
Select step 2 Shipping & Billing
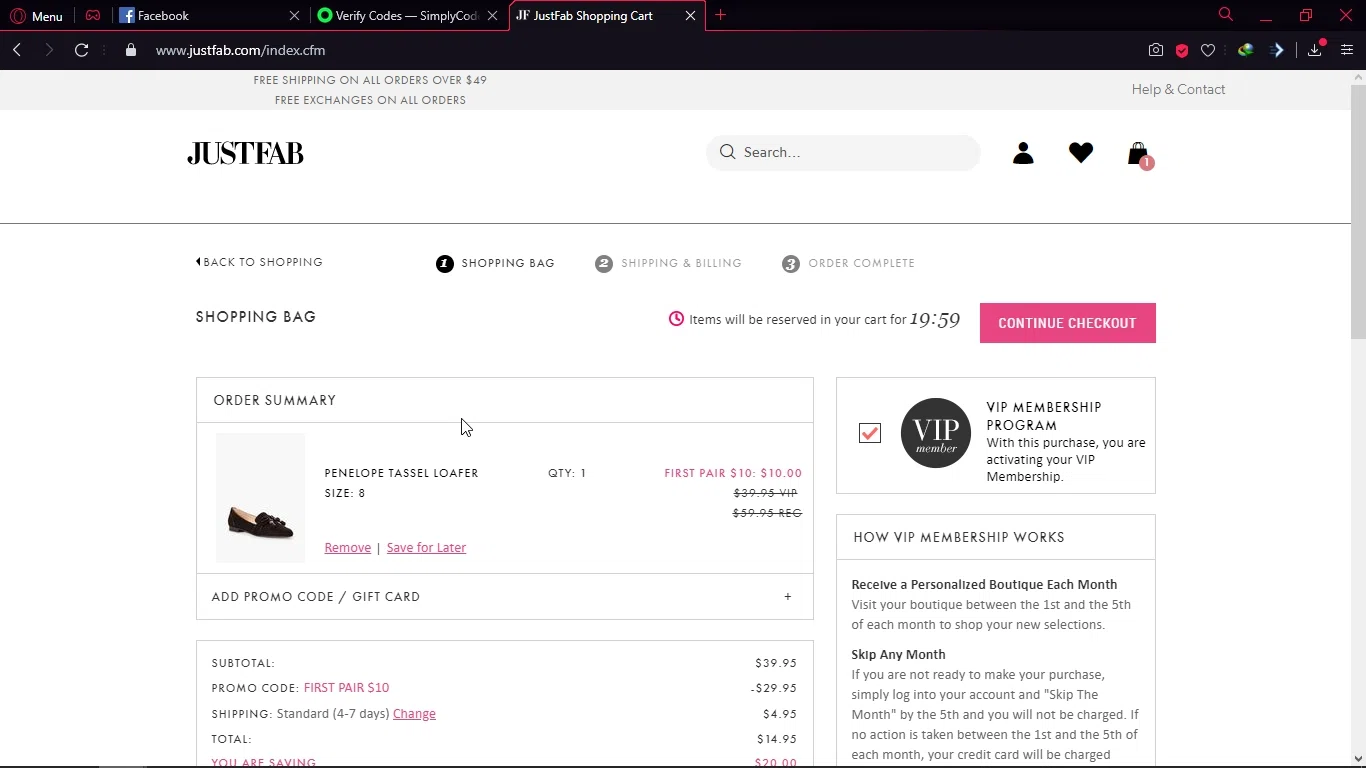[x=668, y=263]
